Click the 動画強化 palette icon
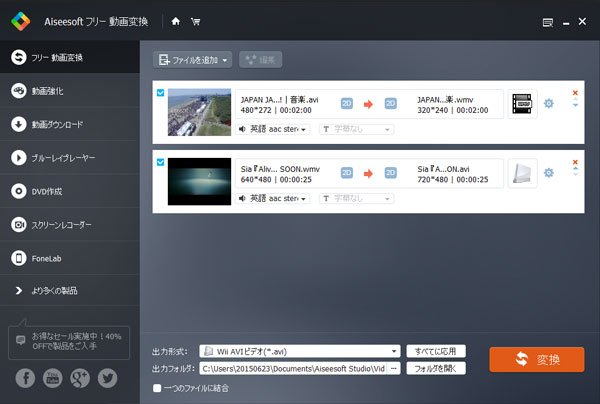 19,91
